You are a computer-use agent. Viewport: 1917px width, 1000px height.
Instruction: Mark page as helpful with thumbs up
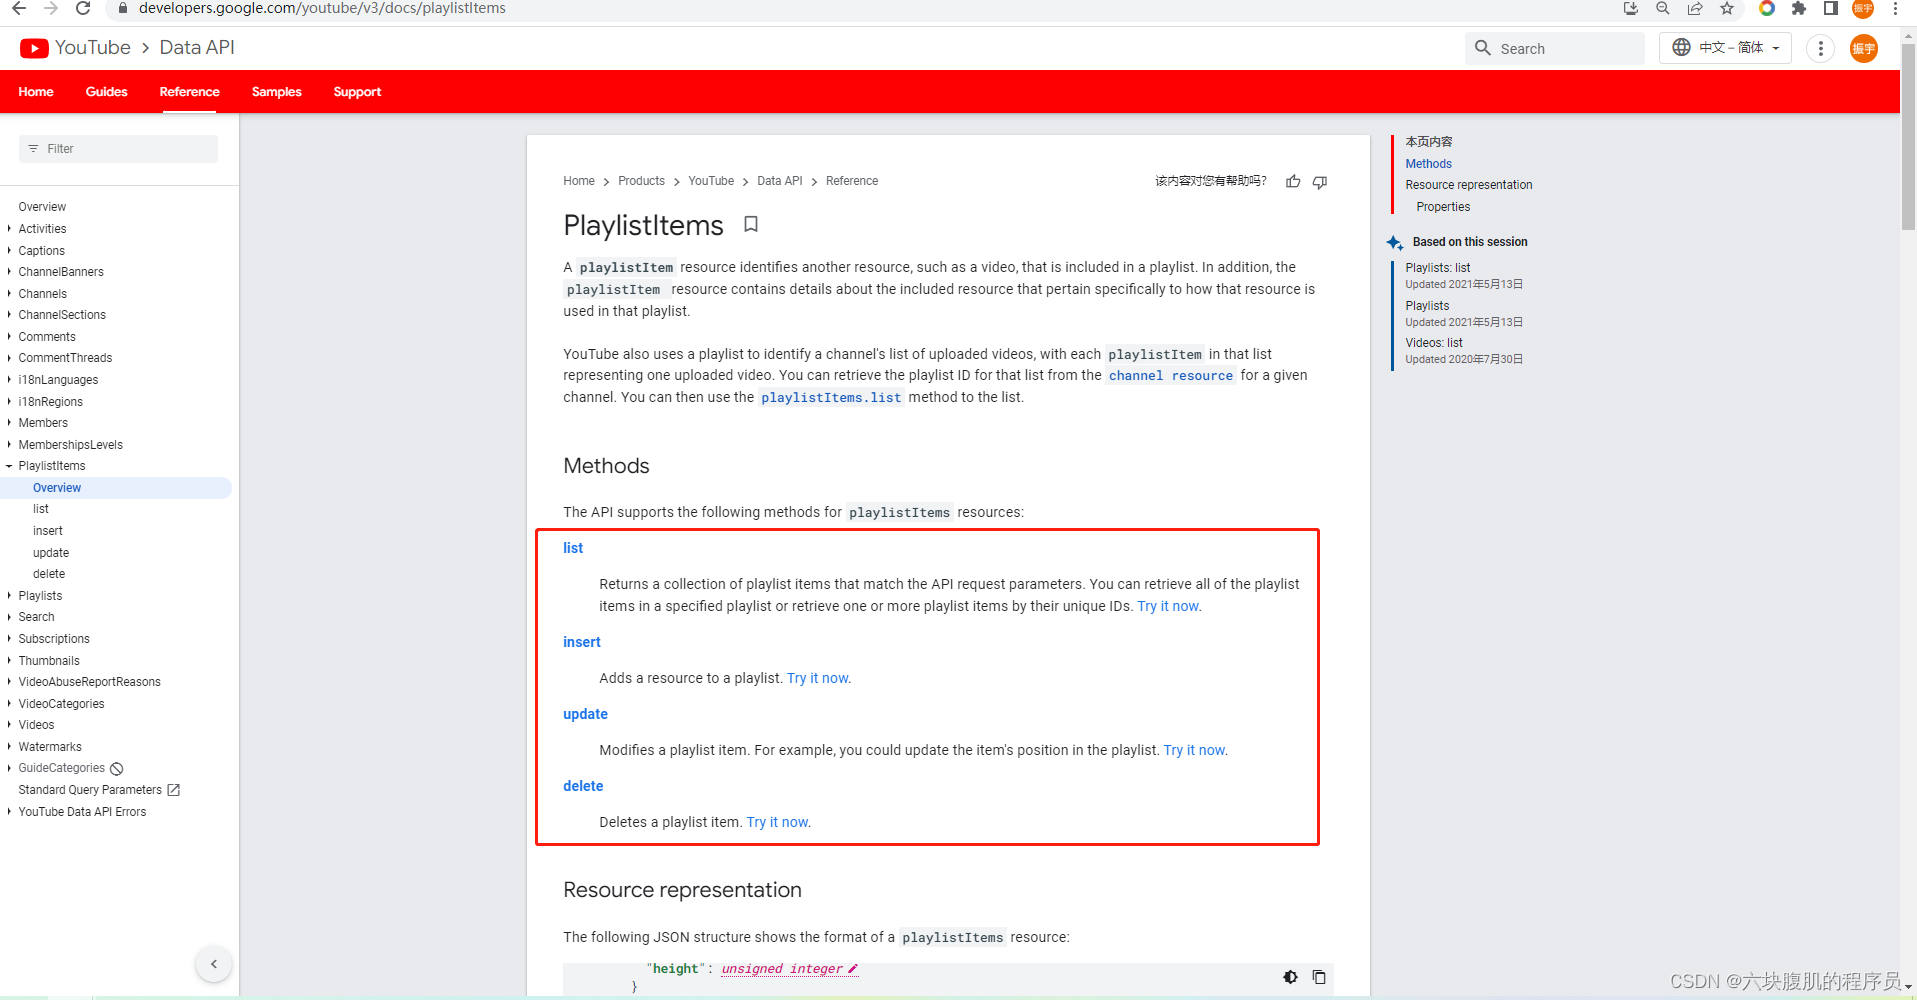pyautogui.click(x=1293, y=181)
